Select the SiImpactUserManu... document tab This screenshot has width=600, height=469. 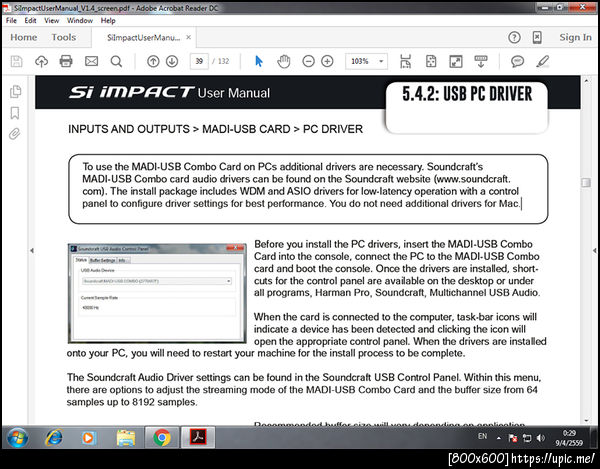pos(143,37)
